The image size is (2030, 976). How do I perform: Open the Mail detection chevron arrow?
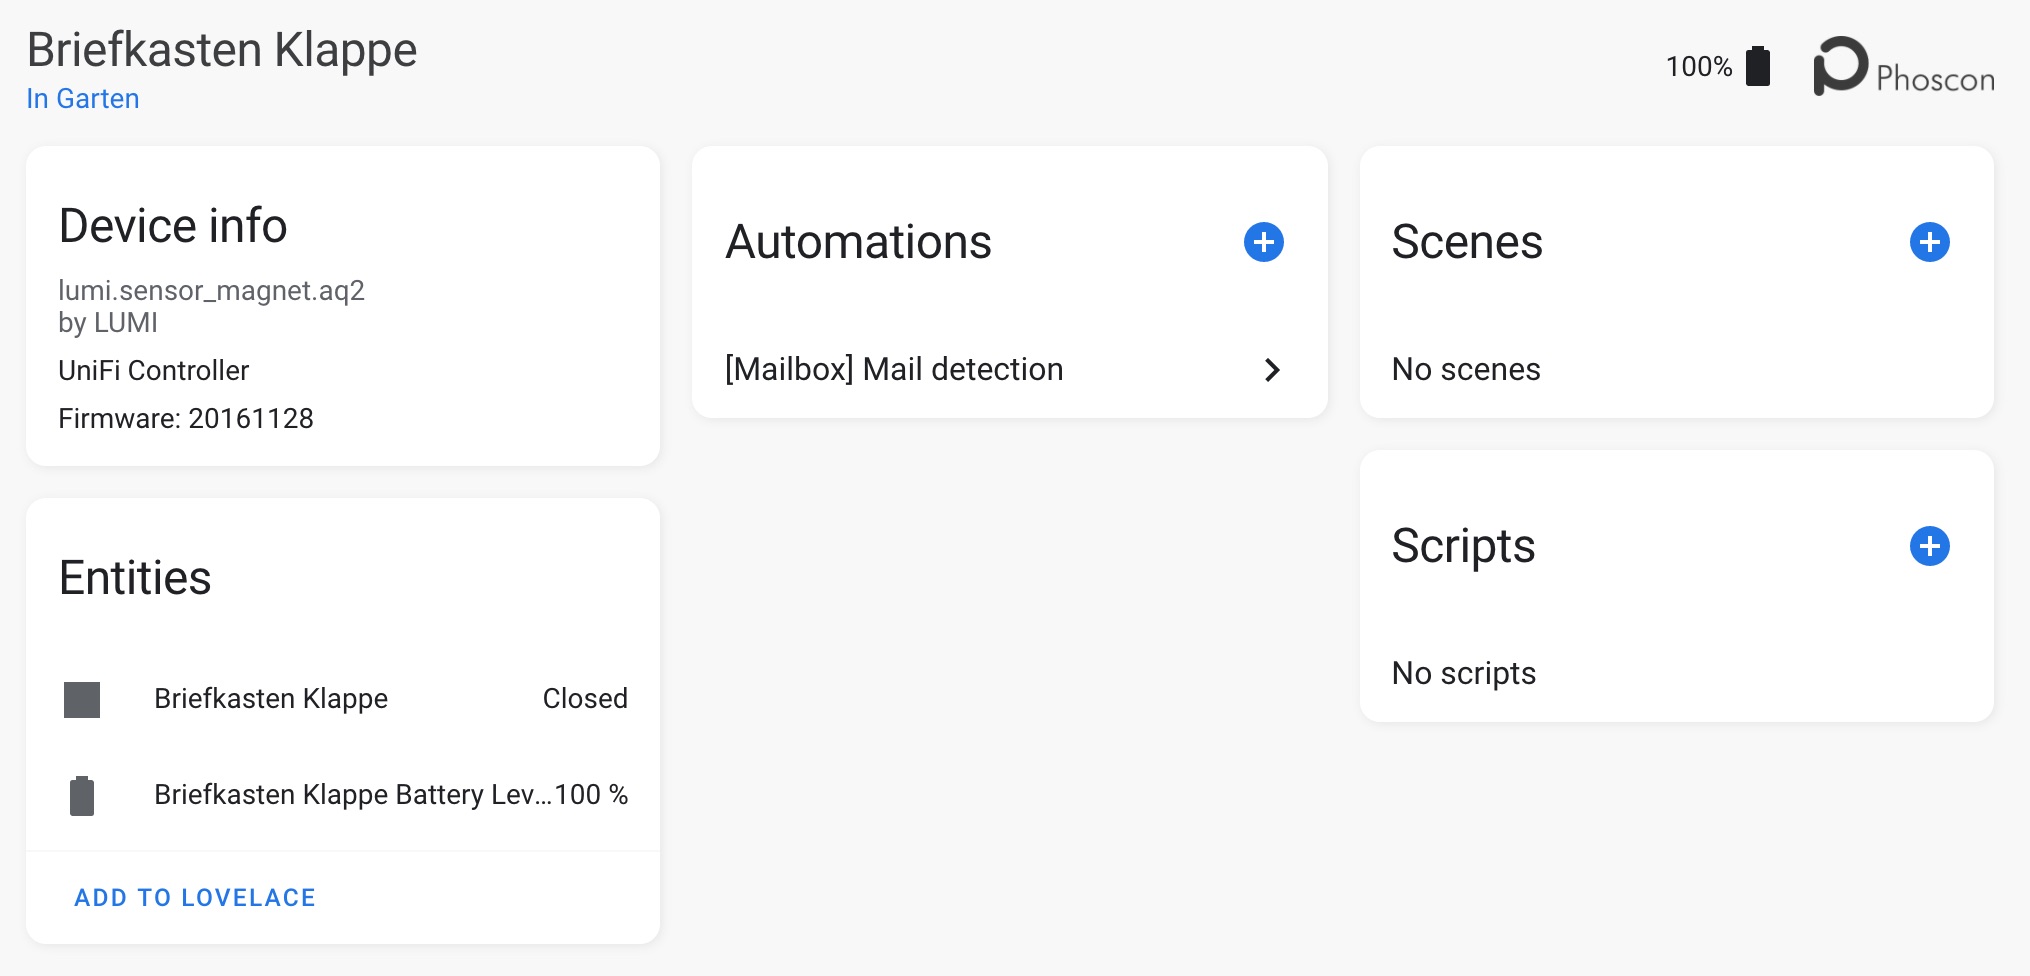(x=1272, y=370)
